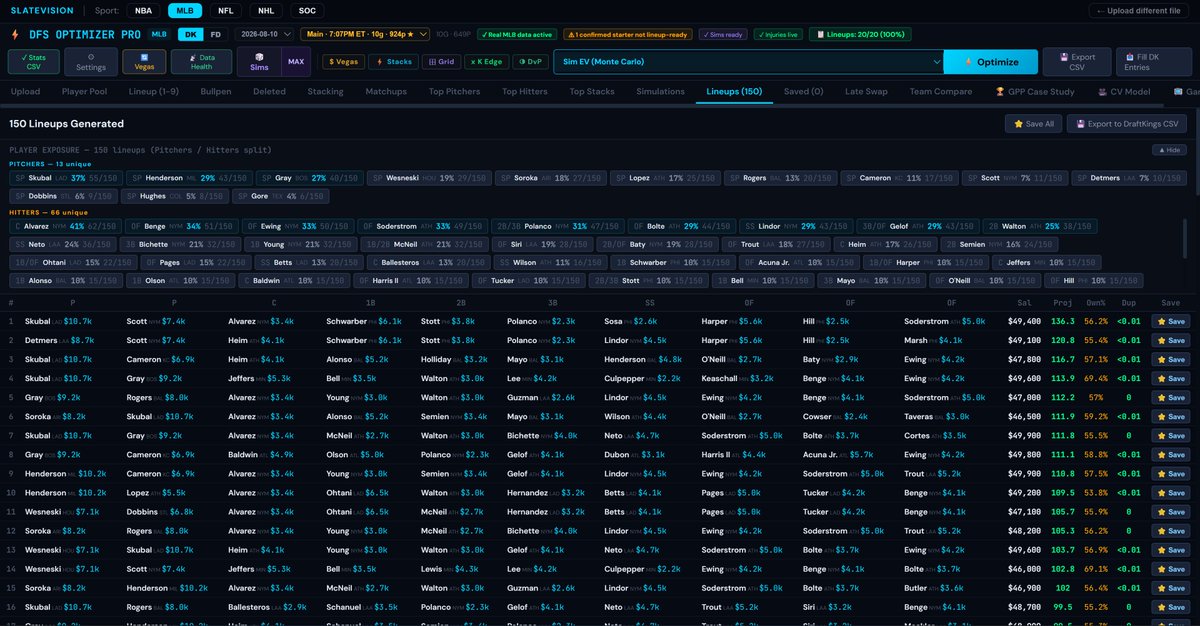Save lineup 3 with the star button
The width and height of the screenshot is (1200, 626).
1171,359
